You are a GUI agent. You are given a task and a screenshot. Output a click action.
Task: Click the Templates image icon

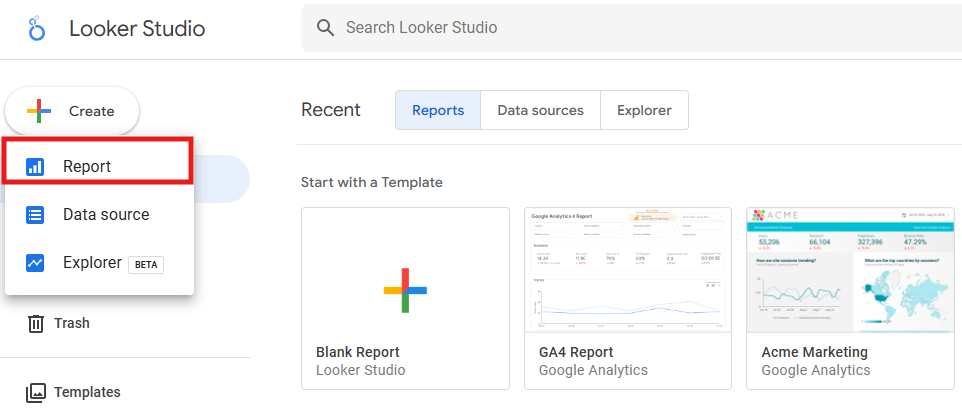(x=36, y=392)
